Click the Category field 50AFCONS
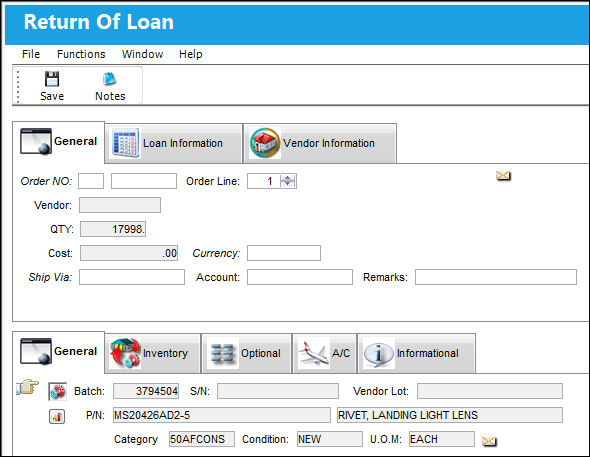The width and height of the screenshot is (590, 457). click(x=202, y=439)
